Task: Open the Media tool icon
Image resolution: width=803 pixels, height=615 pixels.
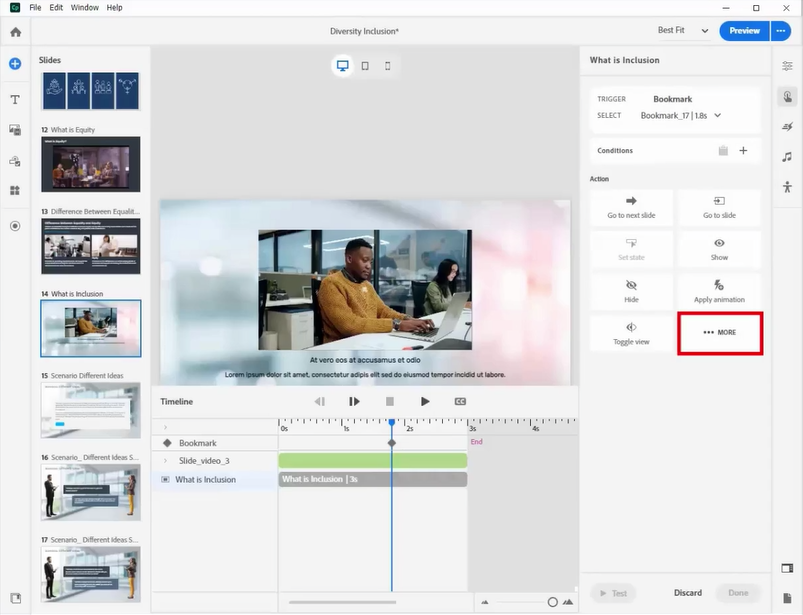Action: (x=15, y=130)
